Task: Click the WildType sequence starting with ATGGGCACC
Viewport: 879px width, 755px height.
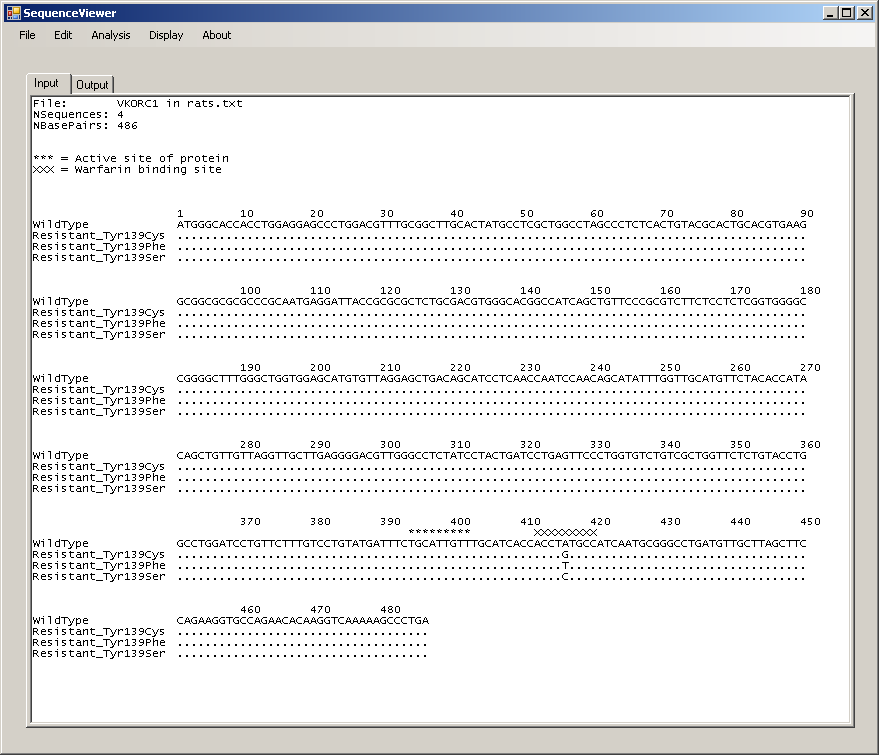Action: (x=491, y=225)
